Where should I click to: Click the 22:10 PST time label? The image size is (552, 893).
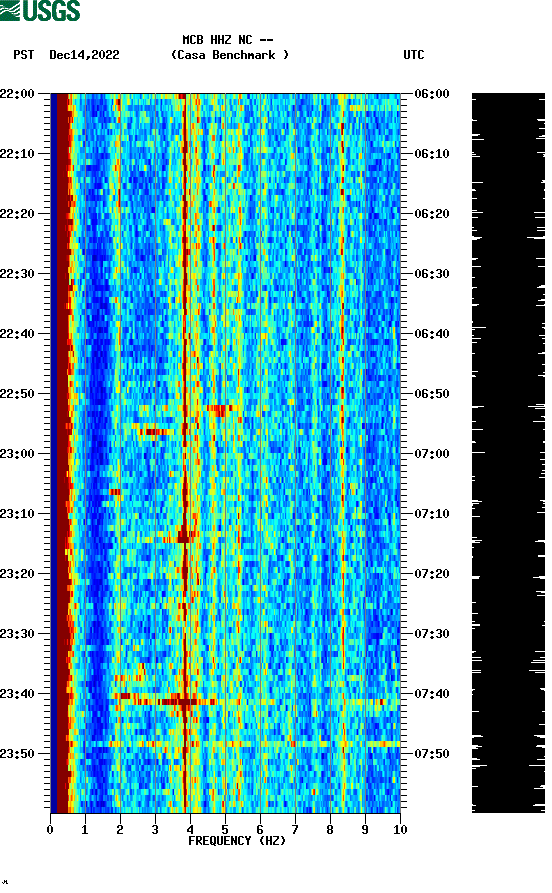point(17,154)
